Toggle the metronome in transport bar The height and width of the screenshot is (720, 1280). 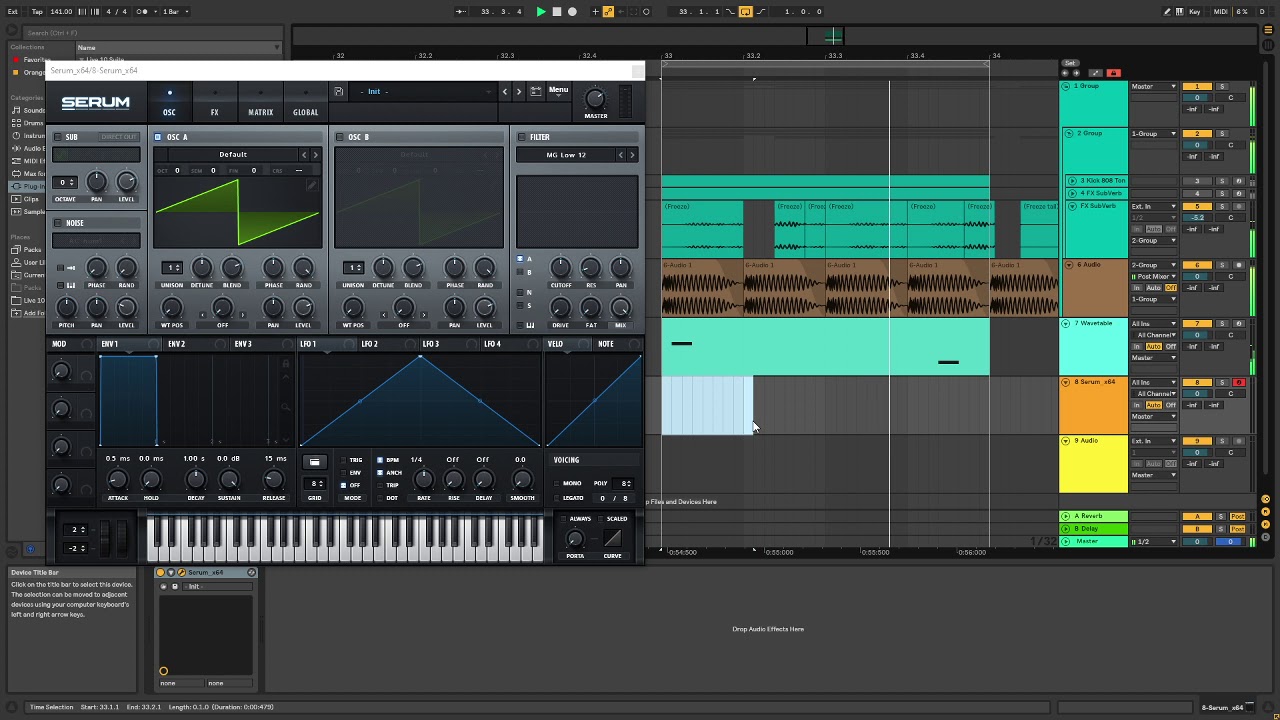144,12
